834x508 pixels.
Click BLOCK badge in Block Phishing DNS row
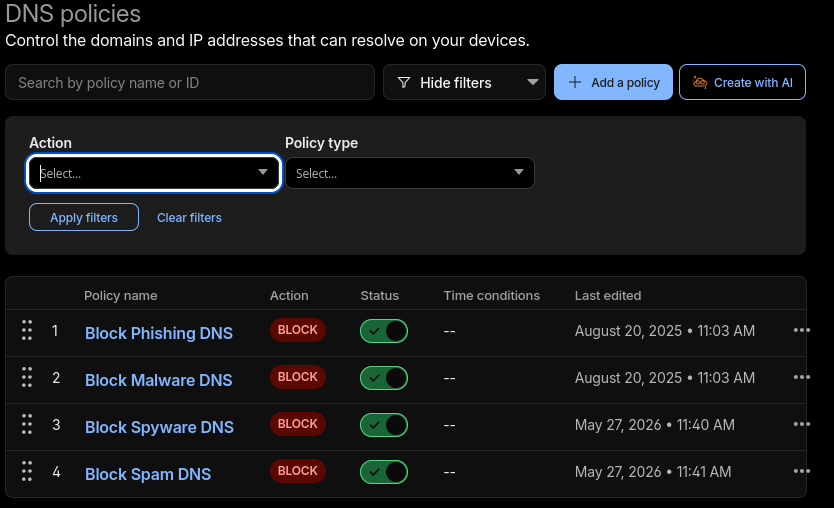pos(298,330)
